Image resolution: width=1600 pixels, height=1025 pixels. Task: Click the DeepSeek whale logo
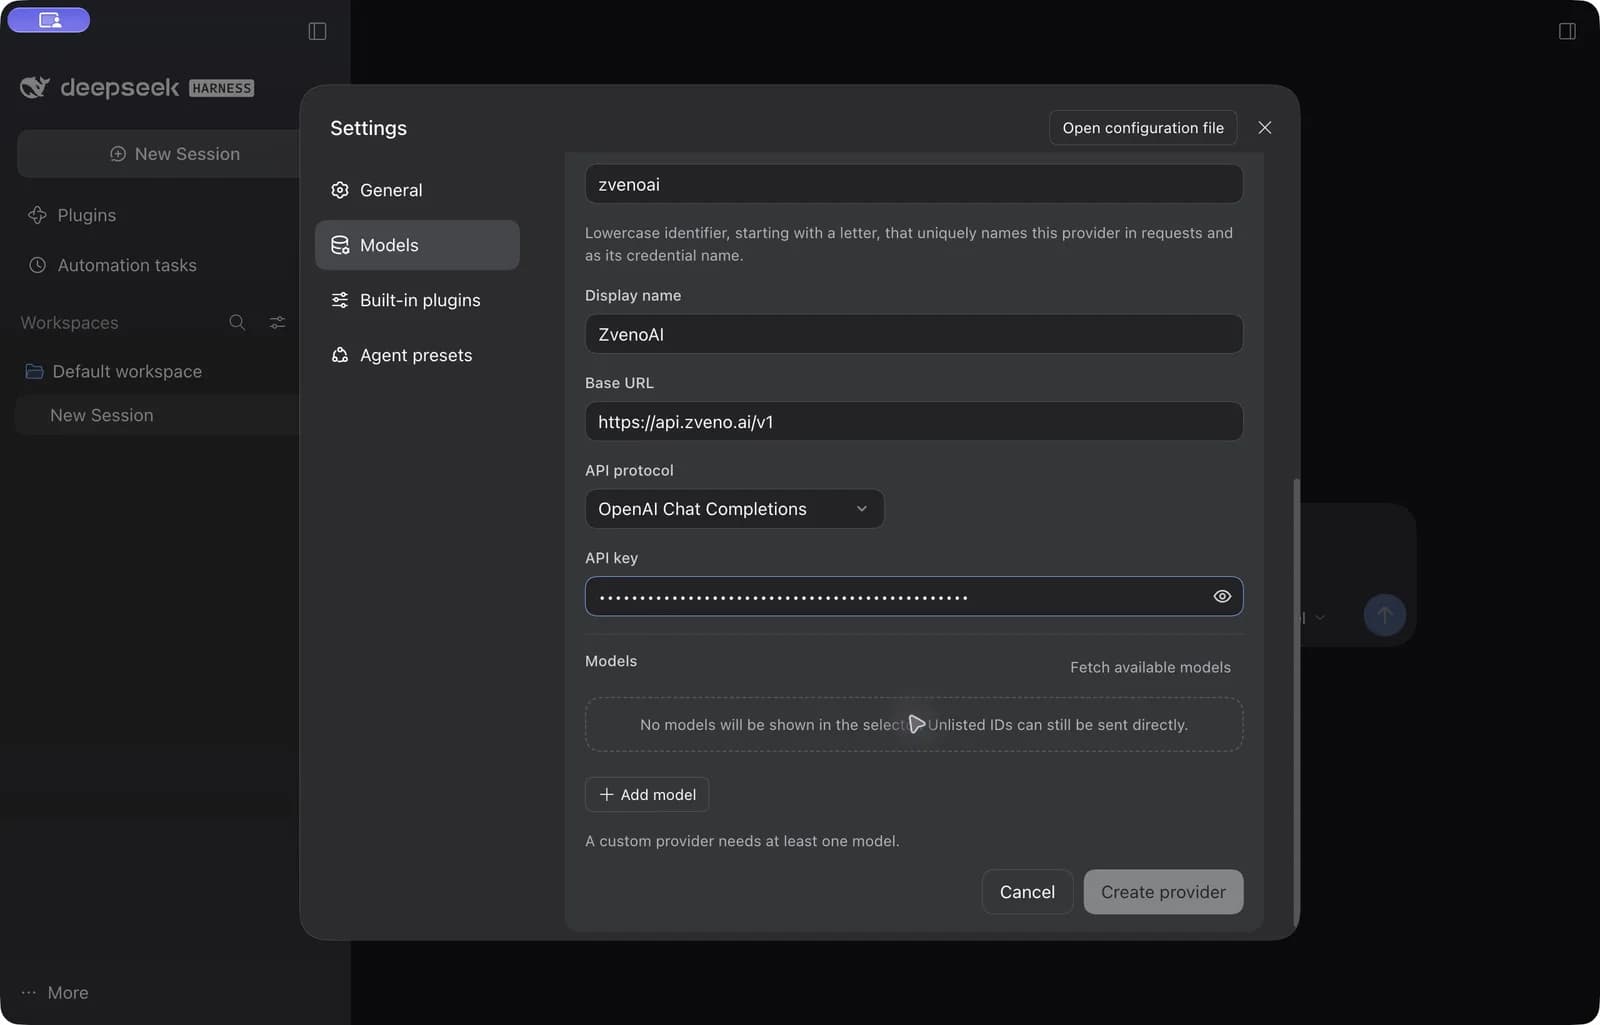pos(34,88)
